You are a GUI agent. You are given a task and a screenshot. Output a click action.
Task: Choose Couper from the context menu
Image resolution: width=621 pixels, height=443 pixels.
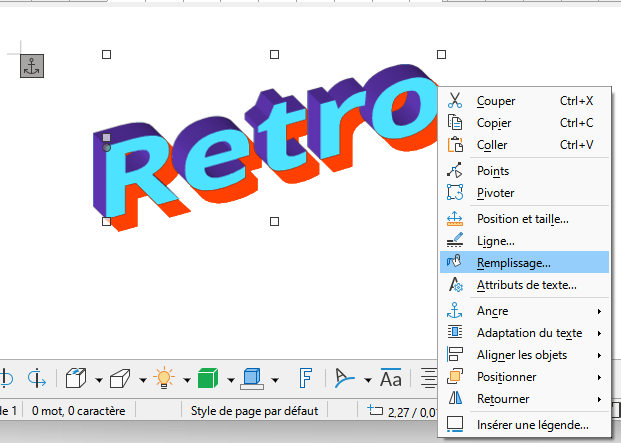524,101
